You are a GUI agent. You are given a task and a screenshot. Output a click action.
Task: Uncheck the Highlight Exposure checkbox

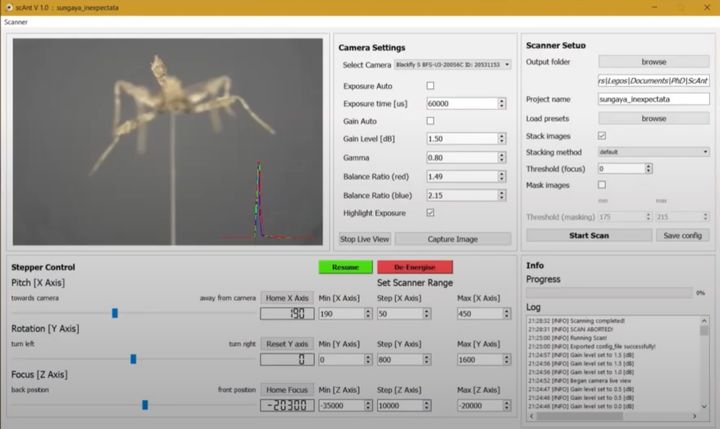pos(431,213)
